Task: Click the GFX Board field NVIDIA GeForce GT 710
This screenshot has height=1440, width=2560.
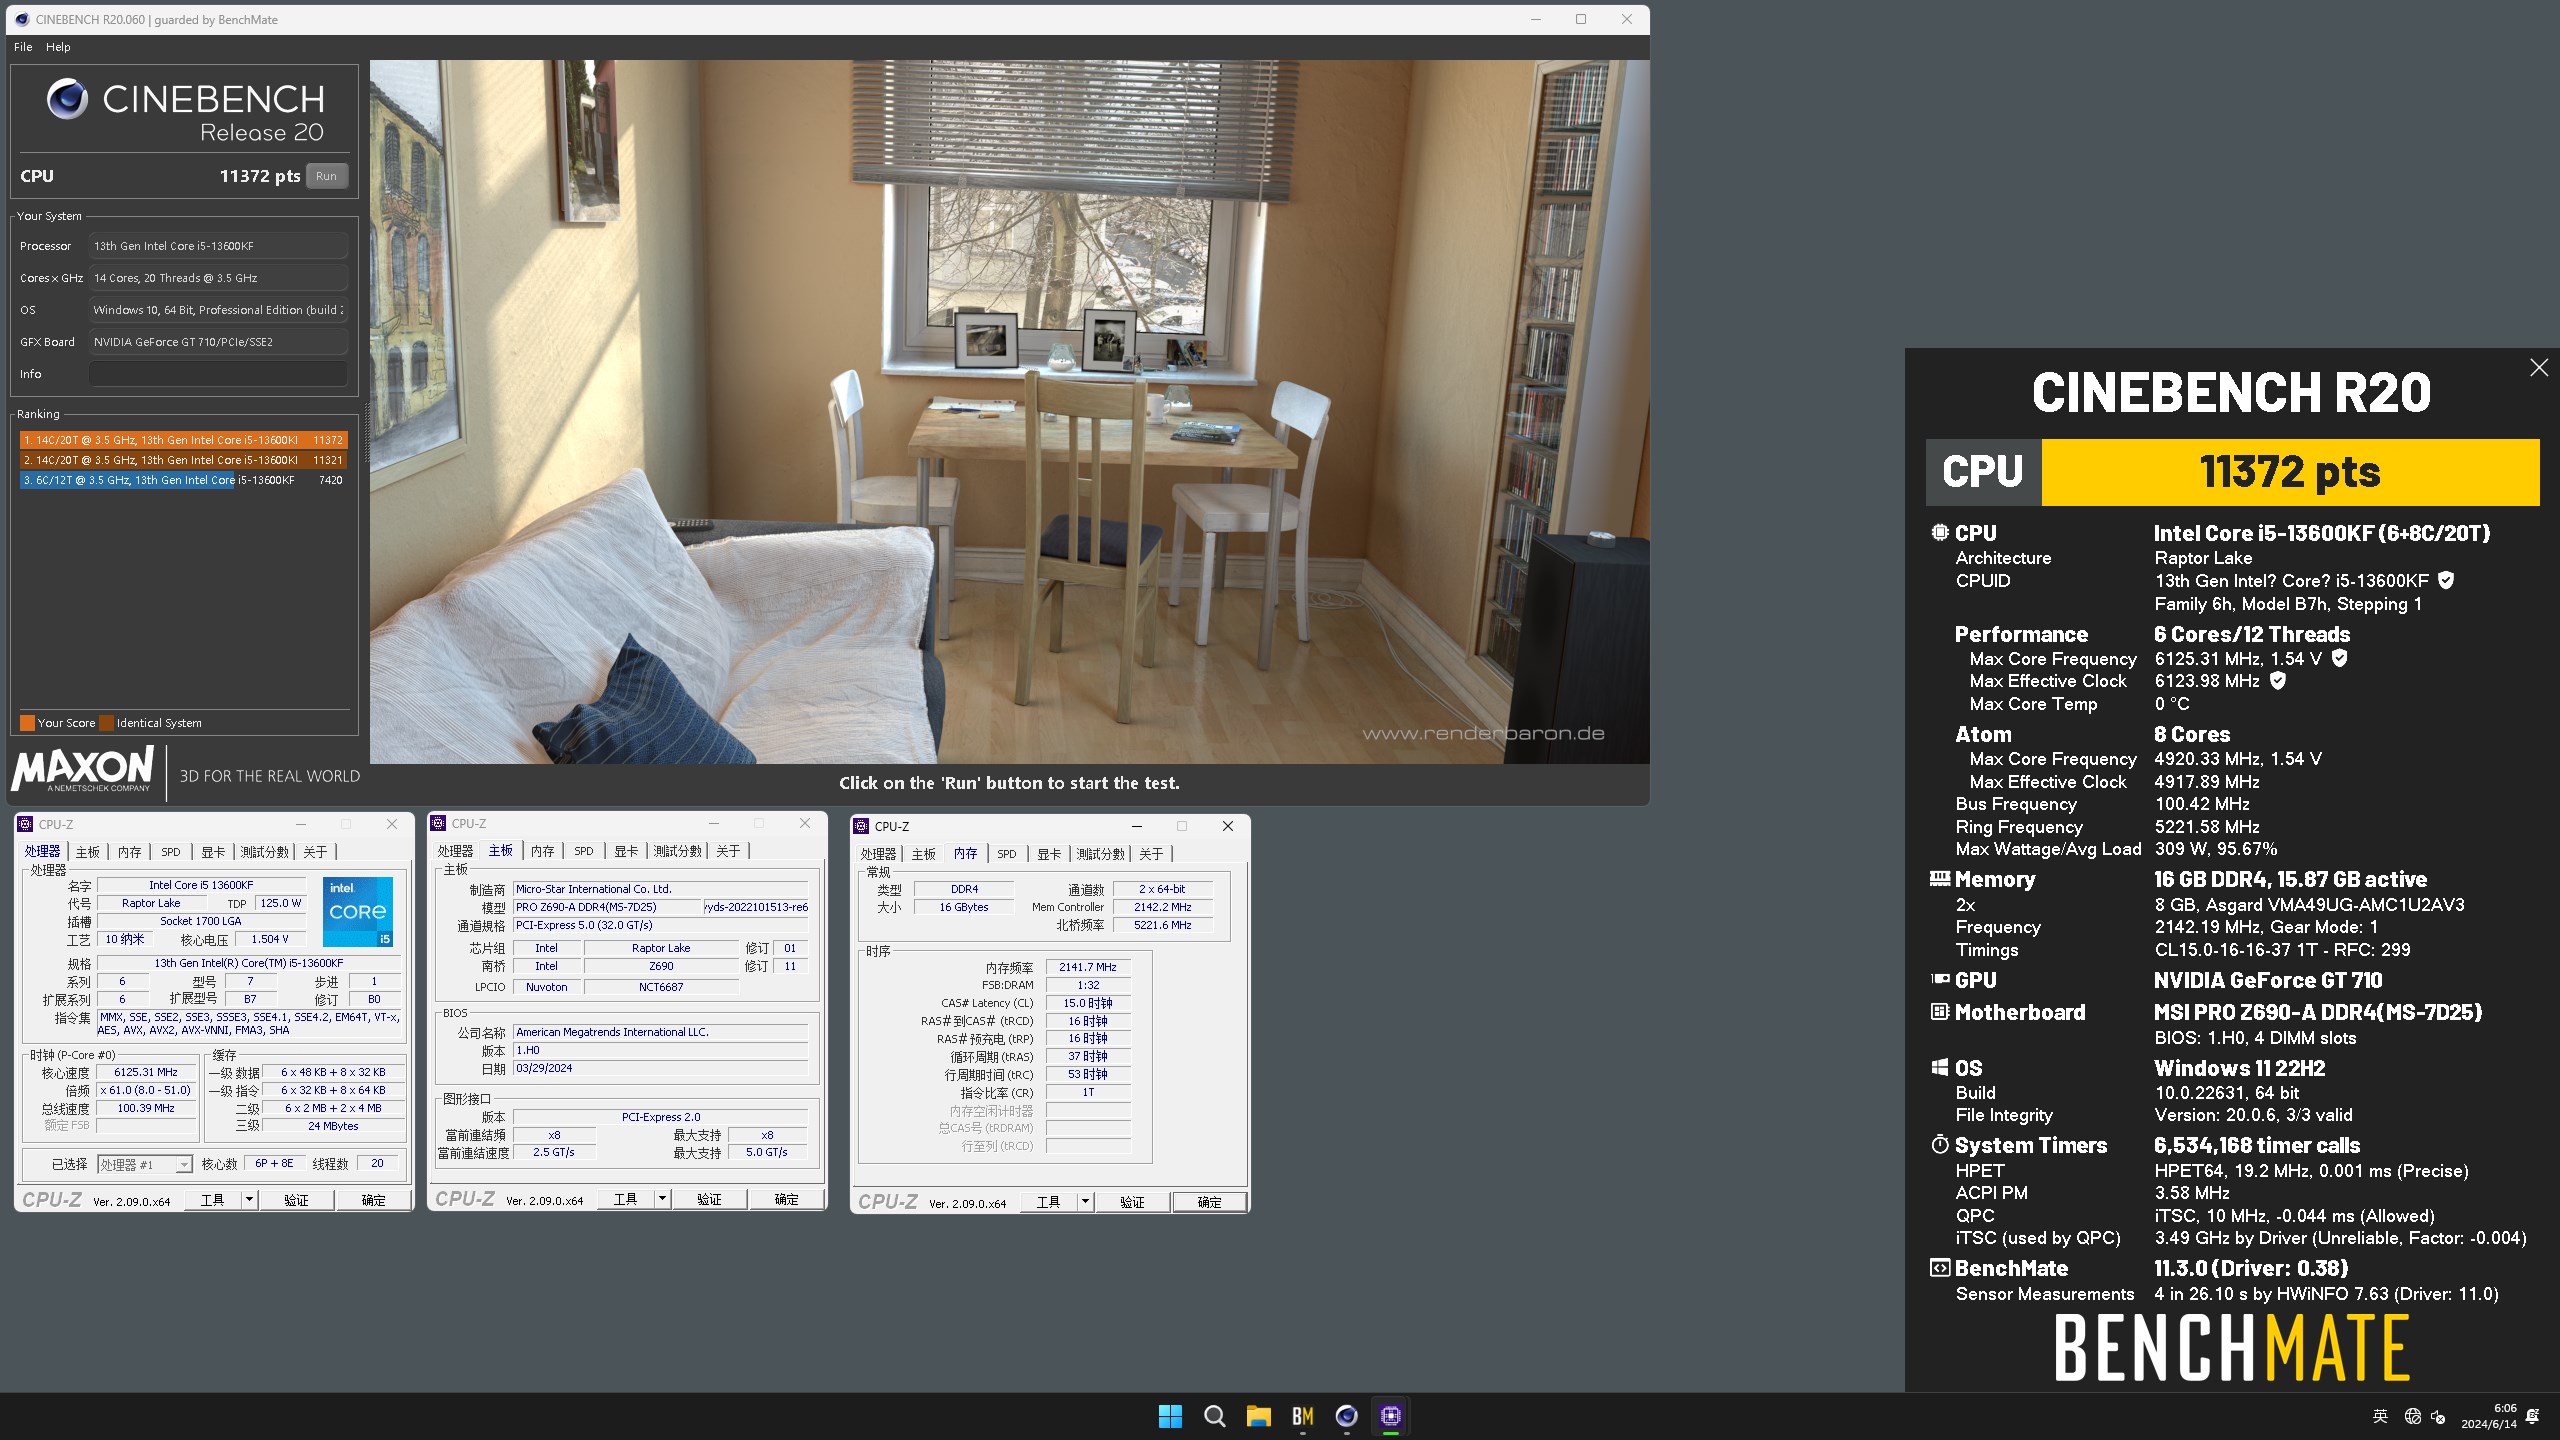Action: coord(218,342)
